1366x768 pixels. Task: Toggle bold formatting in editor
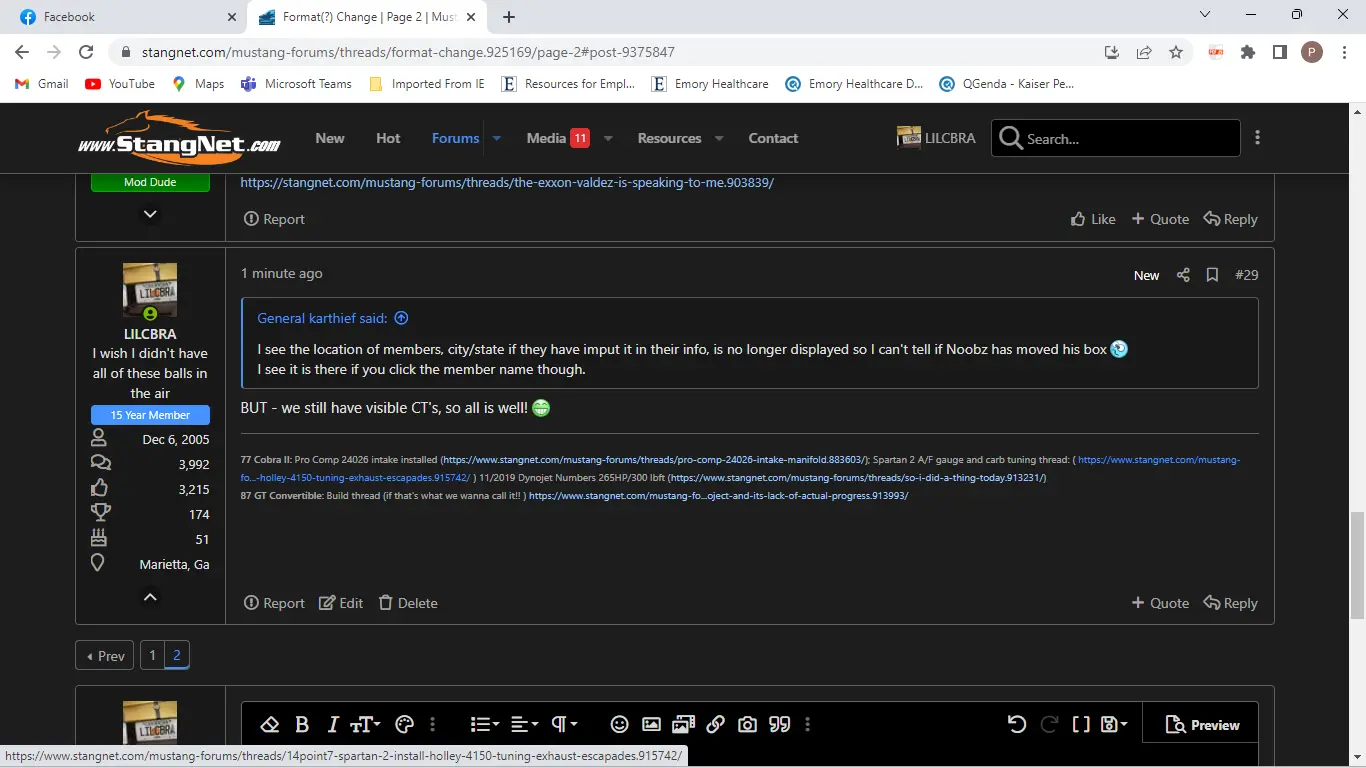[x=302, y=725]
